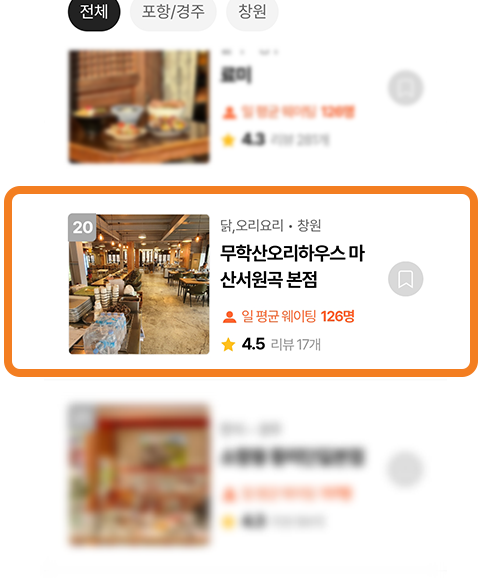Click the star icon beside 4.3 rating
The height and width of the screenshot is (578, 483).
tap(228, 140)
